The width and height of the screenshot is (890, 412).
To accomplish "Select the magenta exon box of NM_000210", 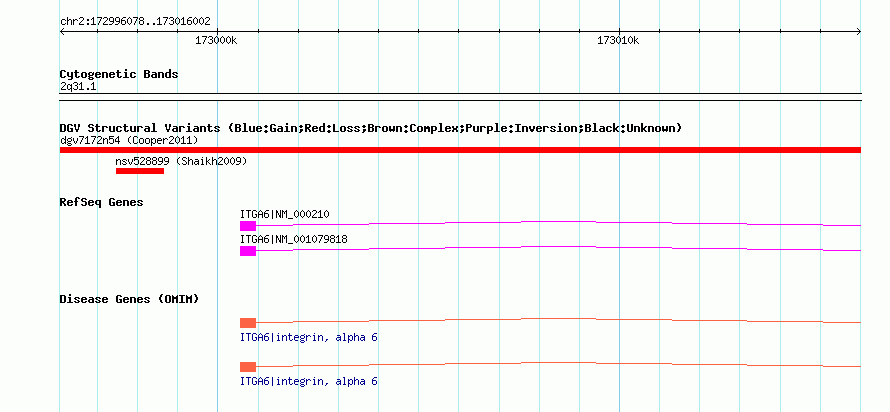I will [248, 226].
